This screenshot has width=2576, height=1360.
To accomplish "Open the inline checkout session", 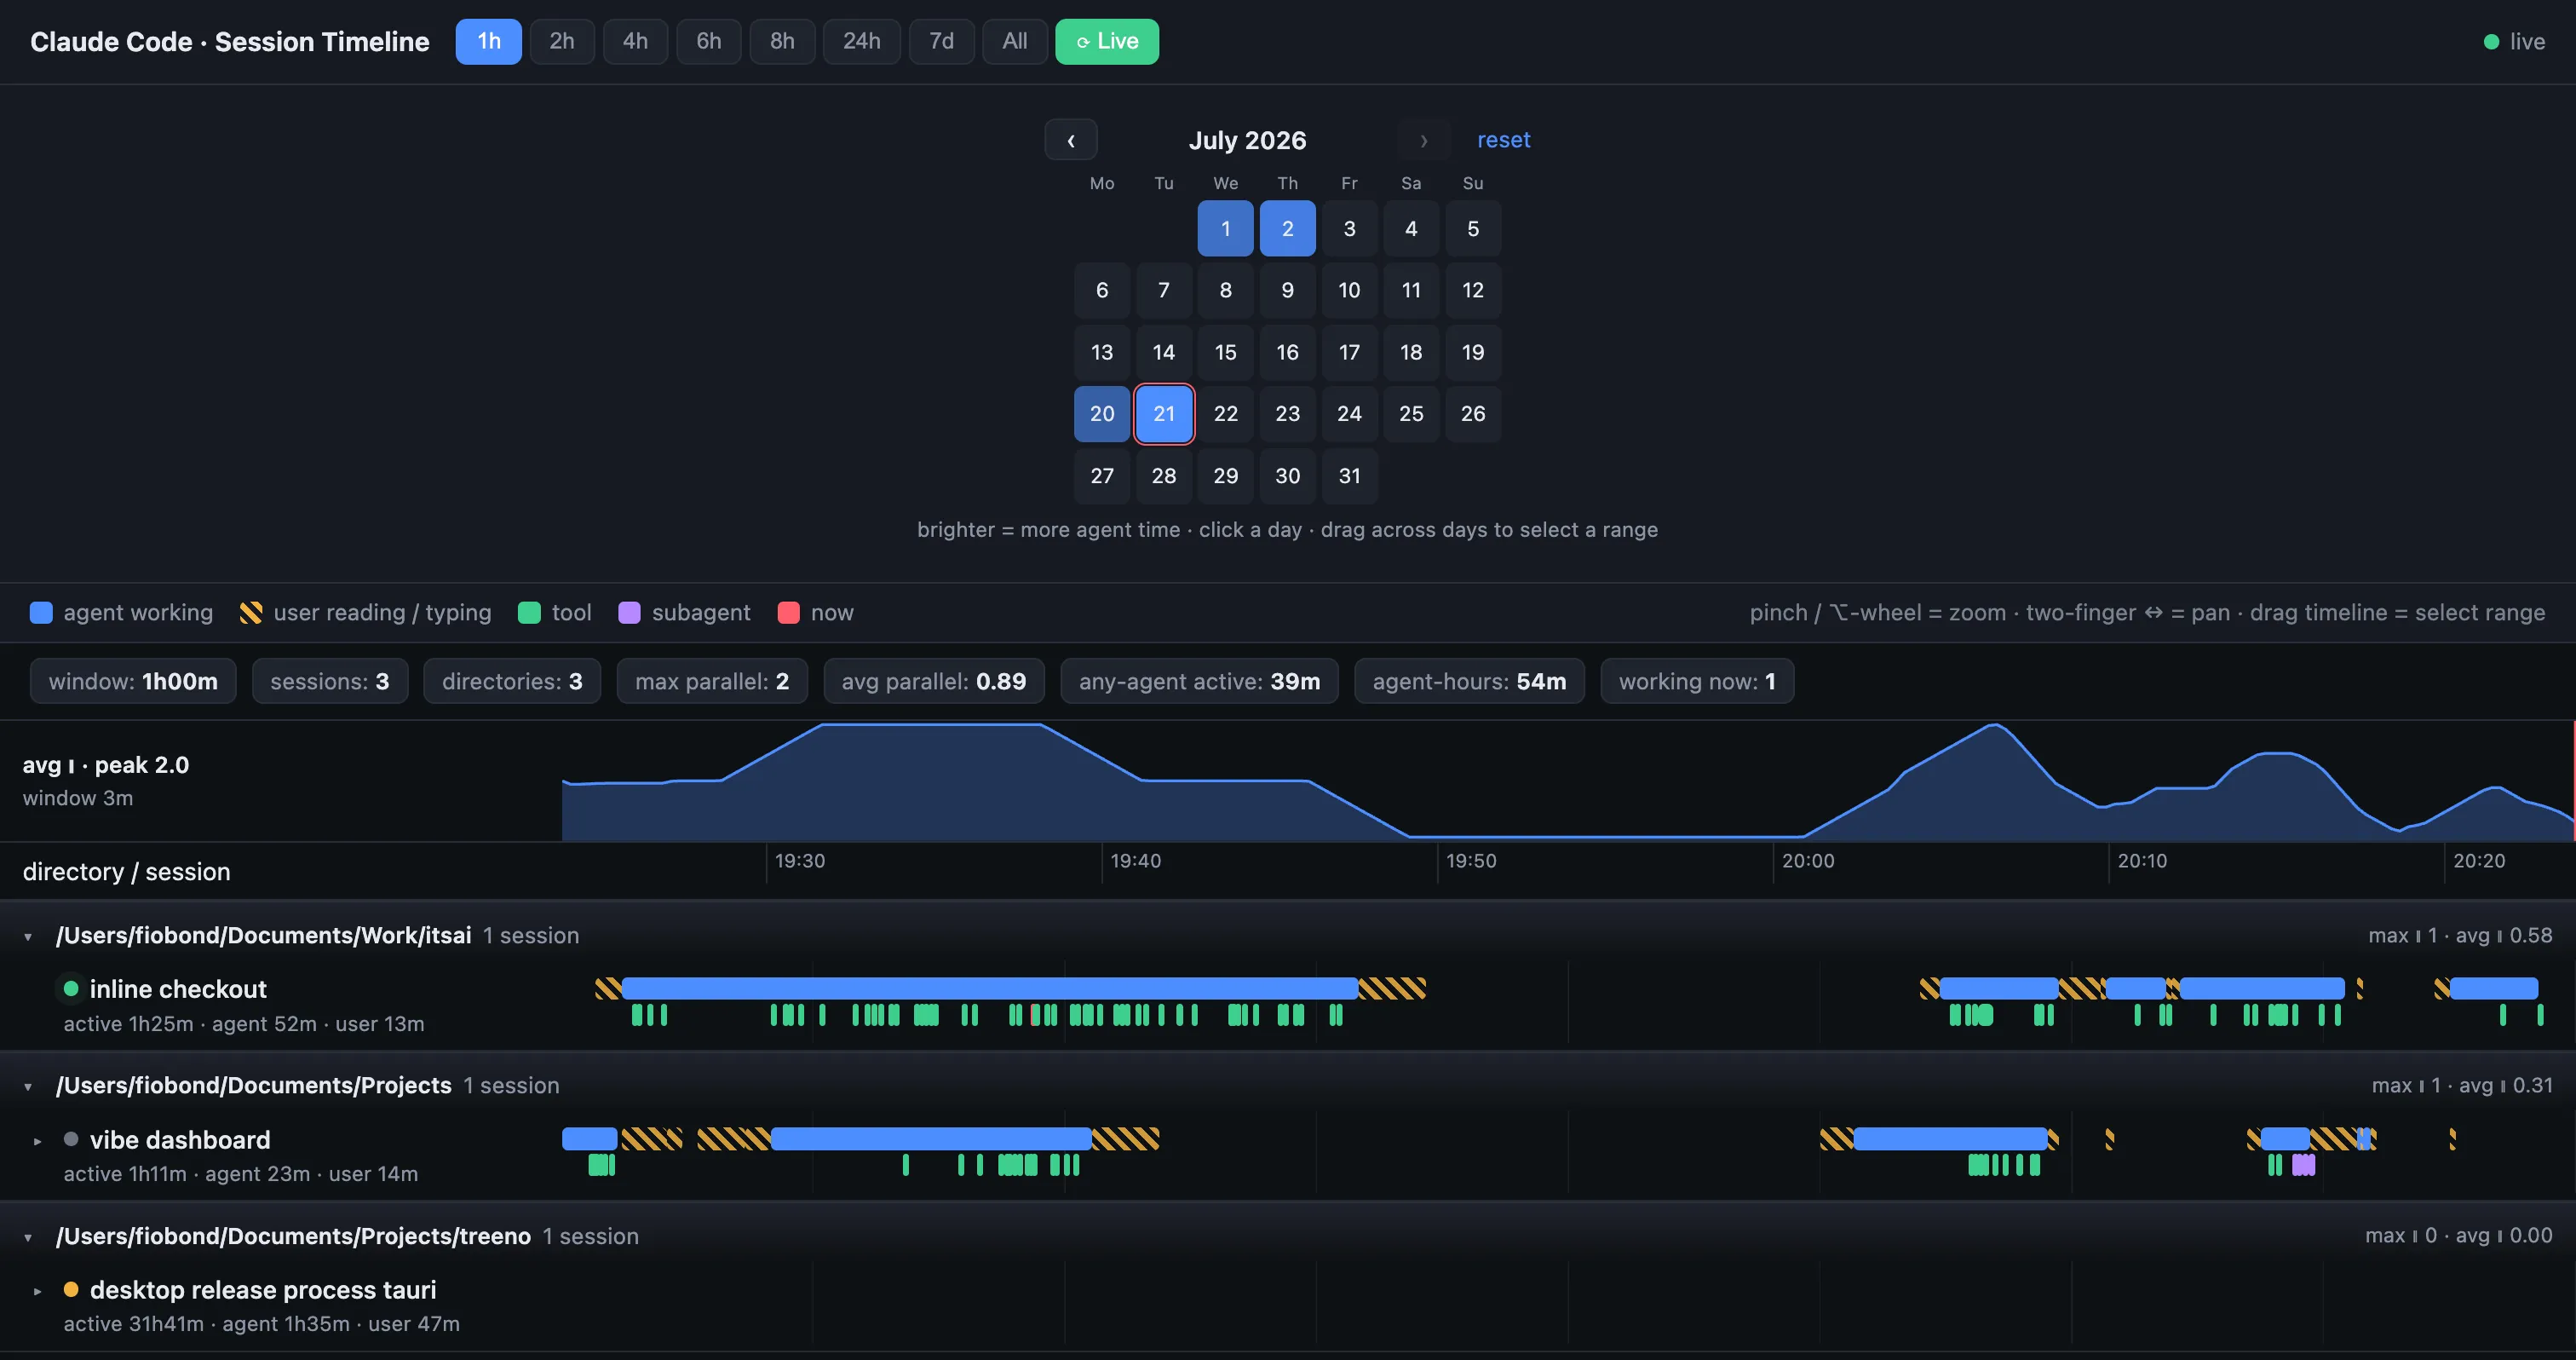I will coord(178,989).
